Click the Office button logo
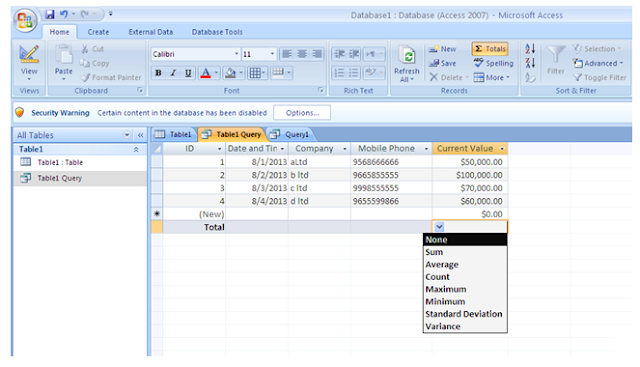The height and width of the screenshot is (367, 640). (x=25, y=20)
